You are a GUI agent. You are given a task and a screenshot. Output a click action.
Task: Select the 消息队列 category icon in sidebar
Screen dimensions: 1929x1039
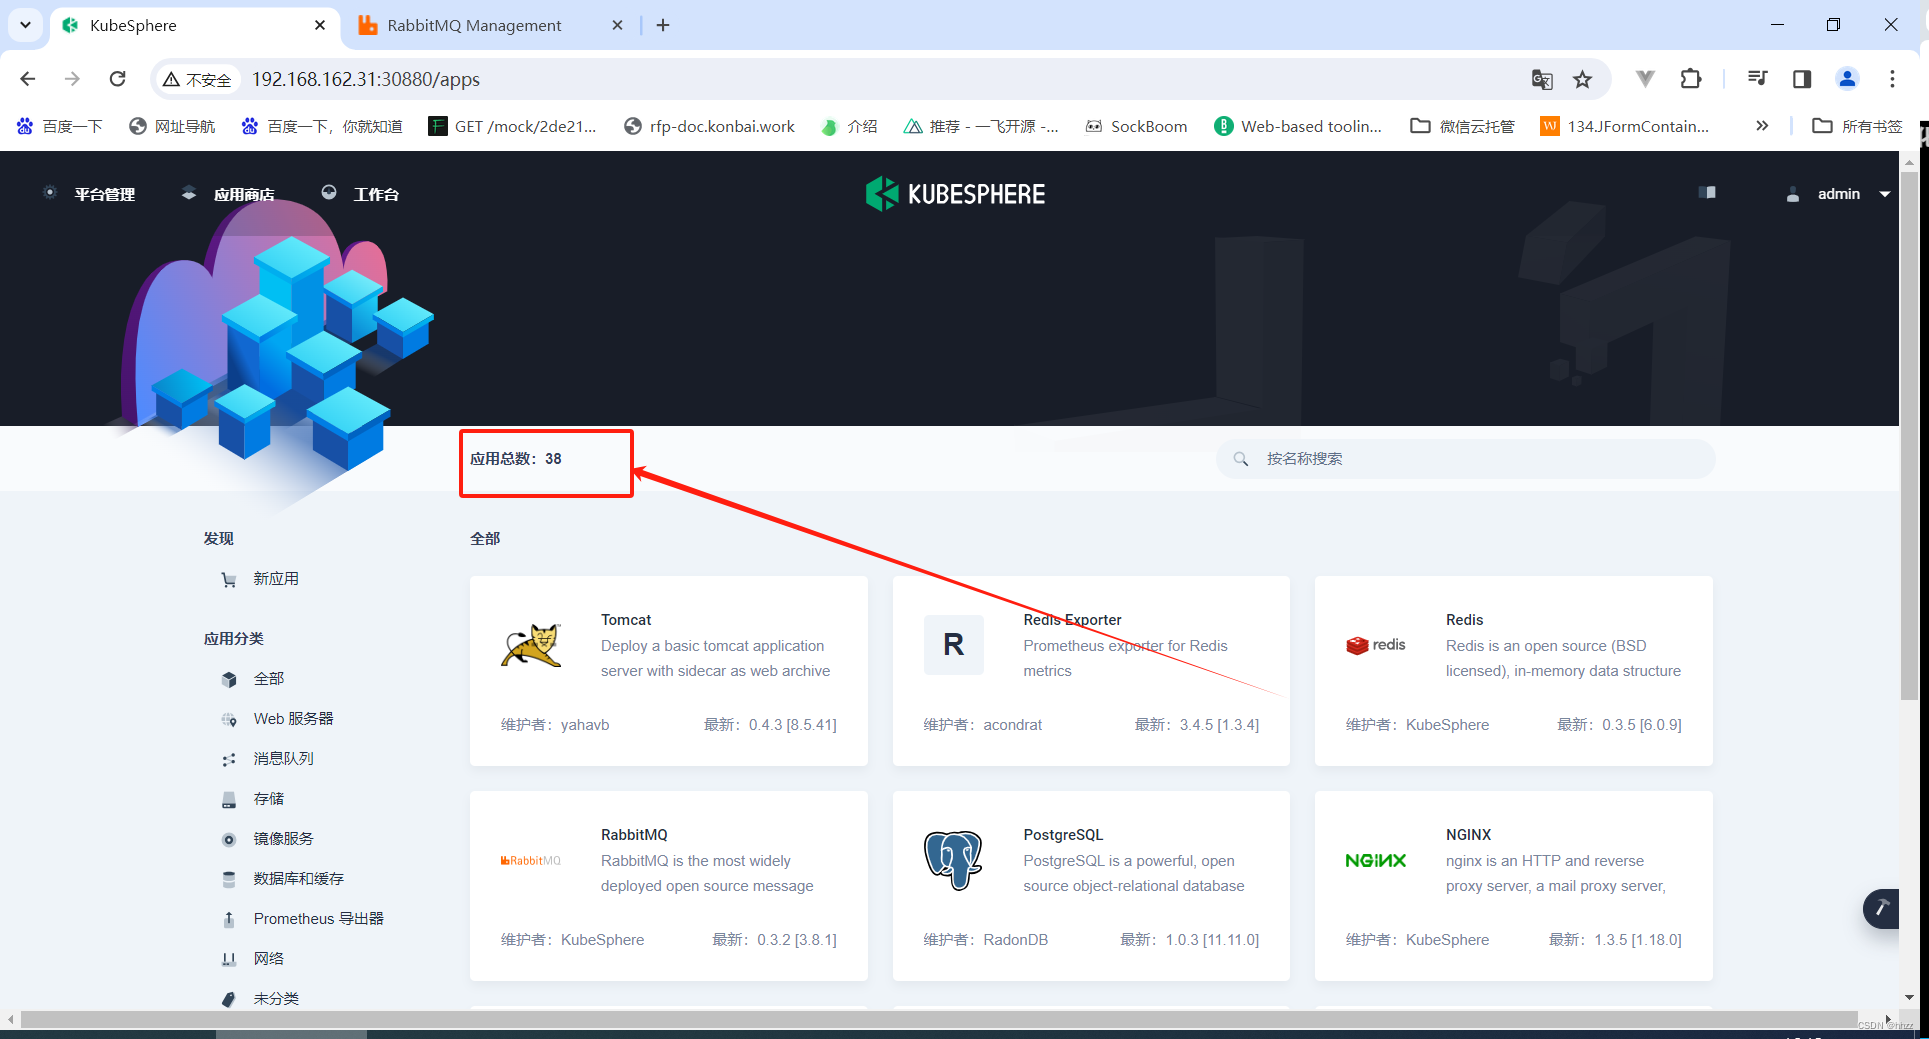tap(229, 758)
